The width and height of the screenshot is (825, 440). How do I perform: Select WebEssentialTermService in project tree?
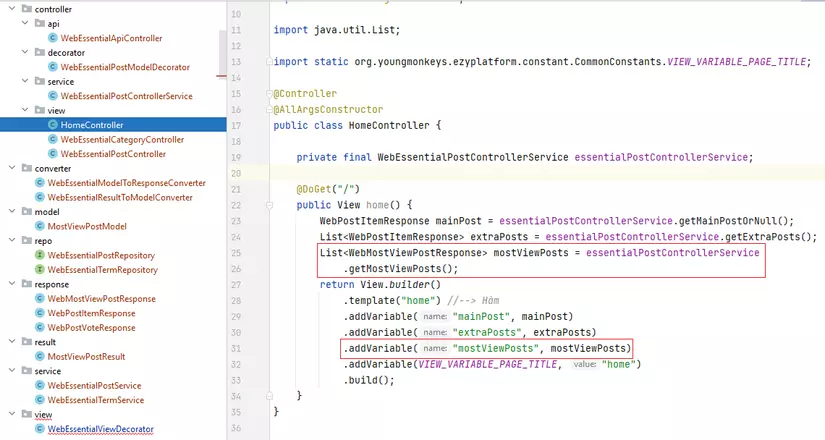(x=95, y=400)
